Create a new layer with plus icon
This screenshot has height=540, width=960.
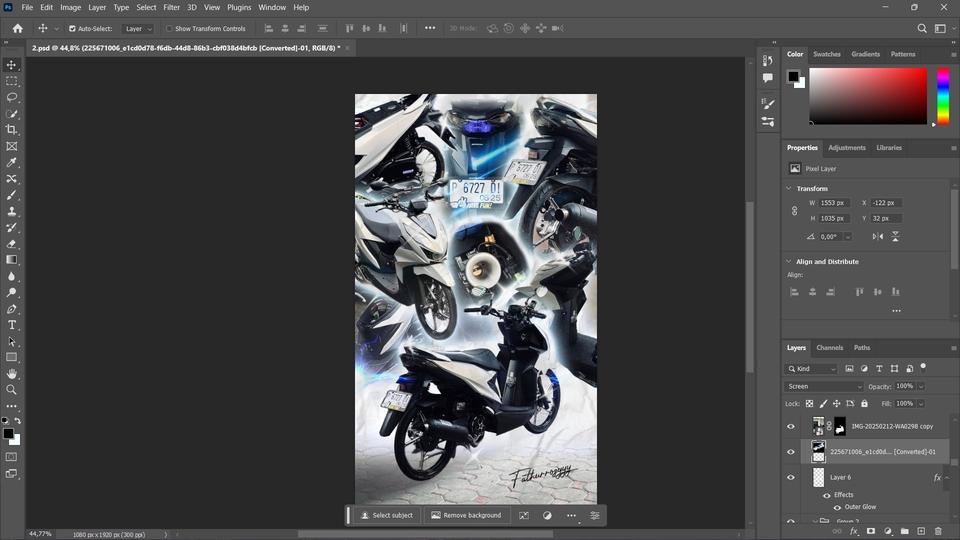click(921, 531)
